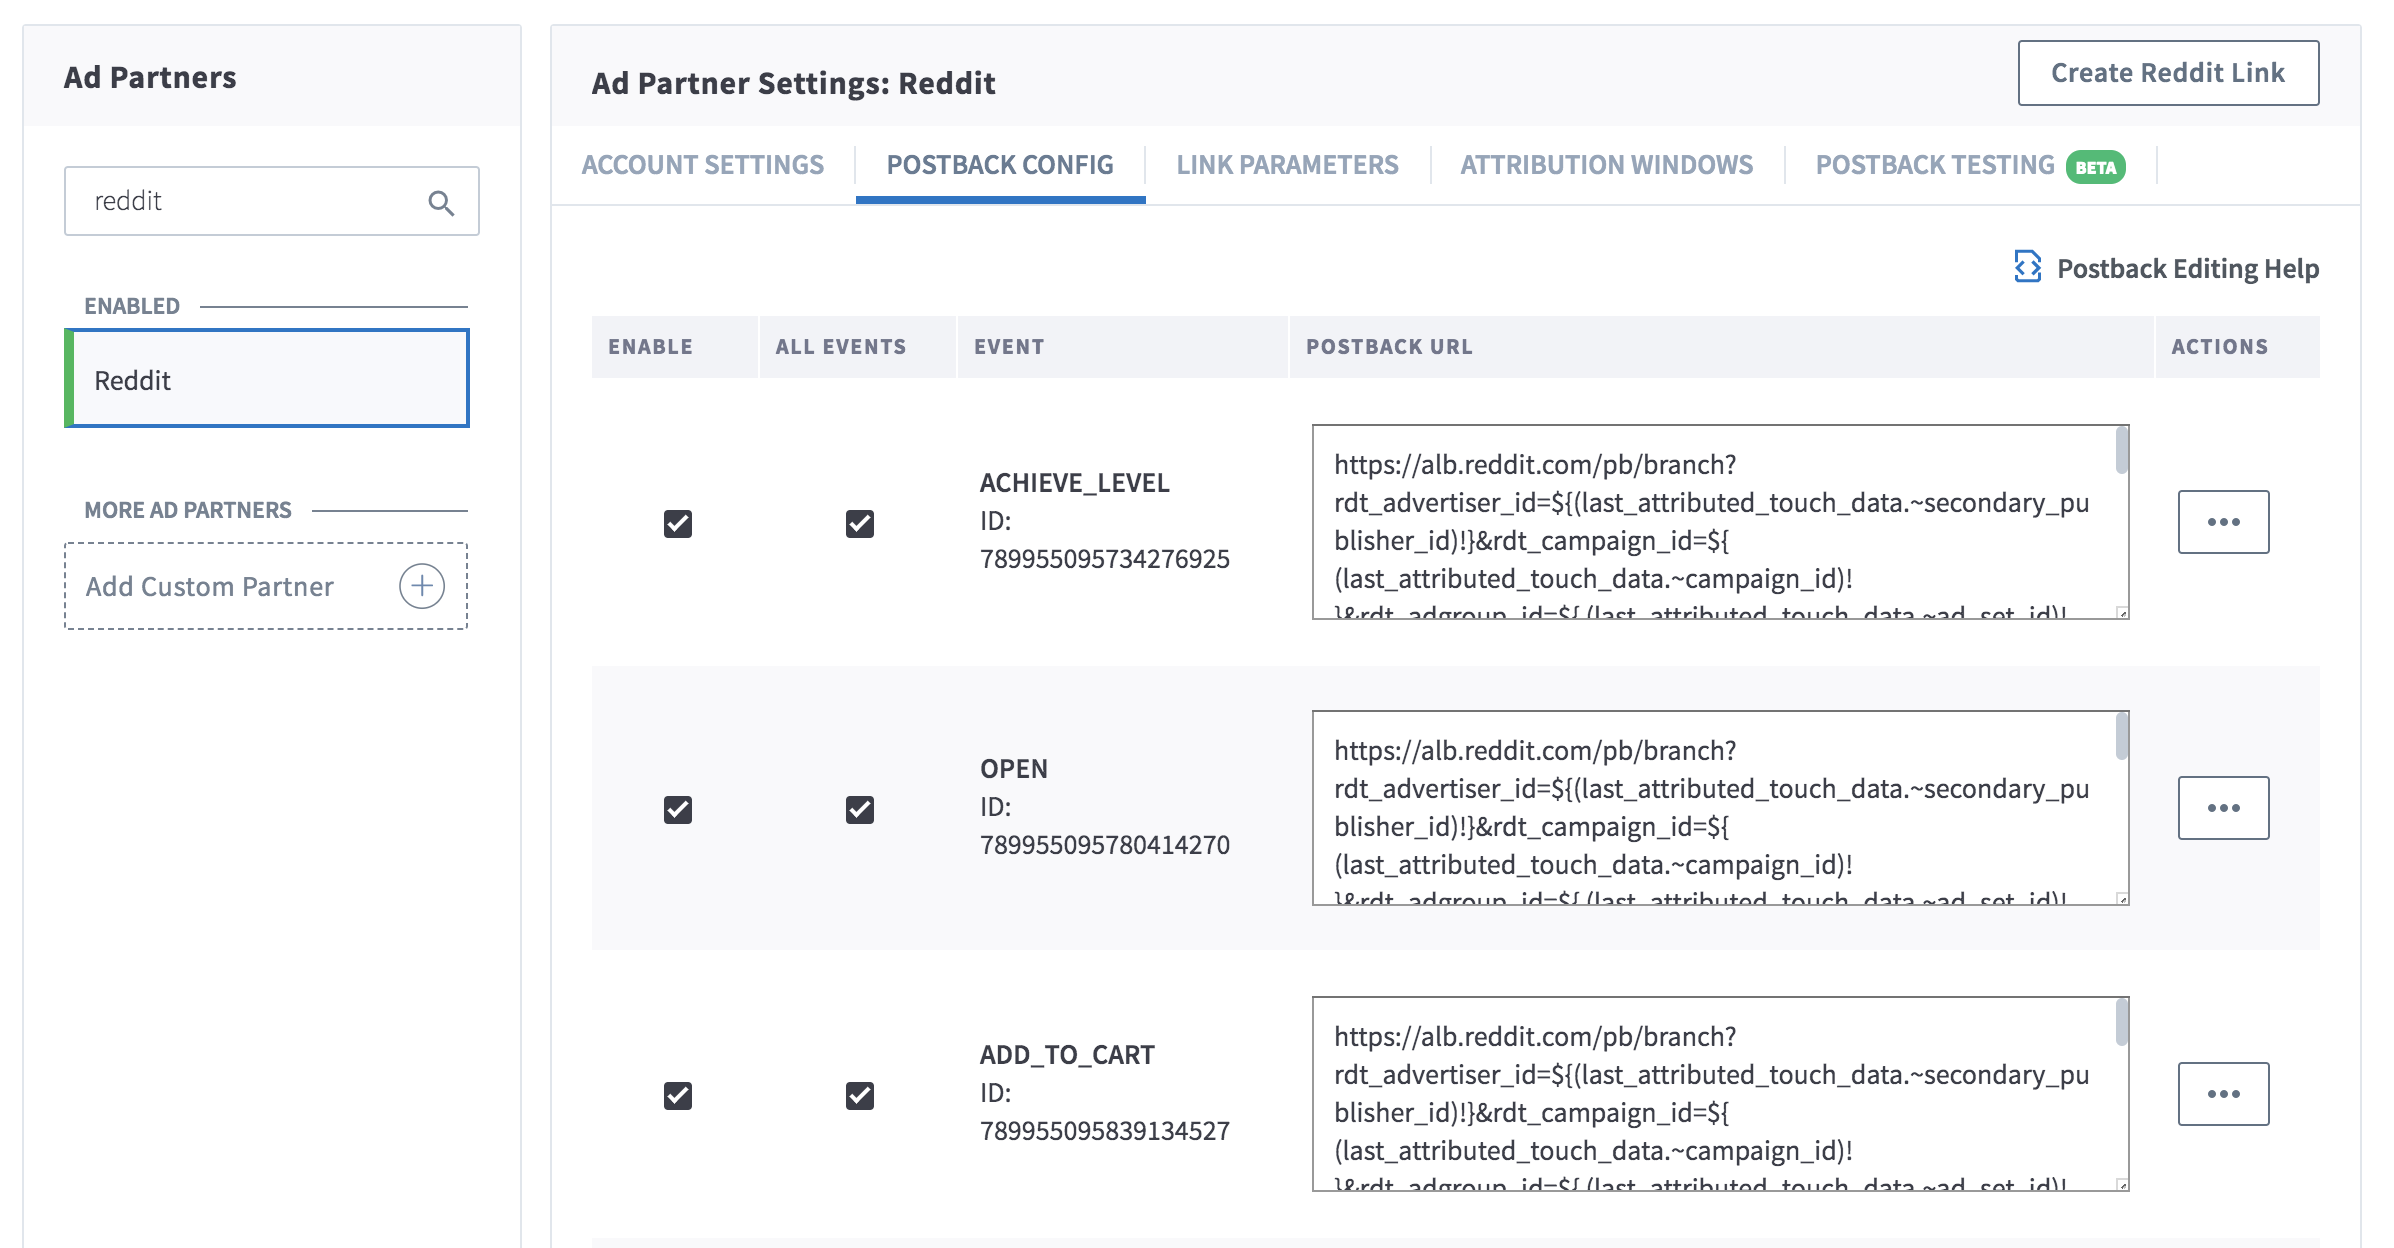2394x1248 pixels.
Task: Open actions menu for ADD_TO_CART event
Action: click(x=2223, y=1094)
